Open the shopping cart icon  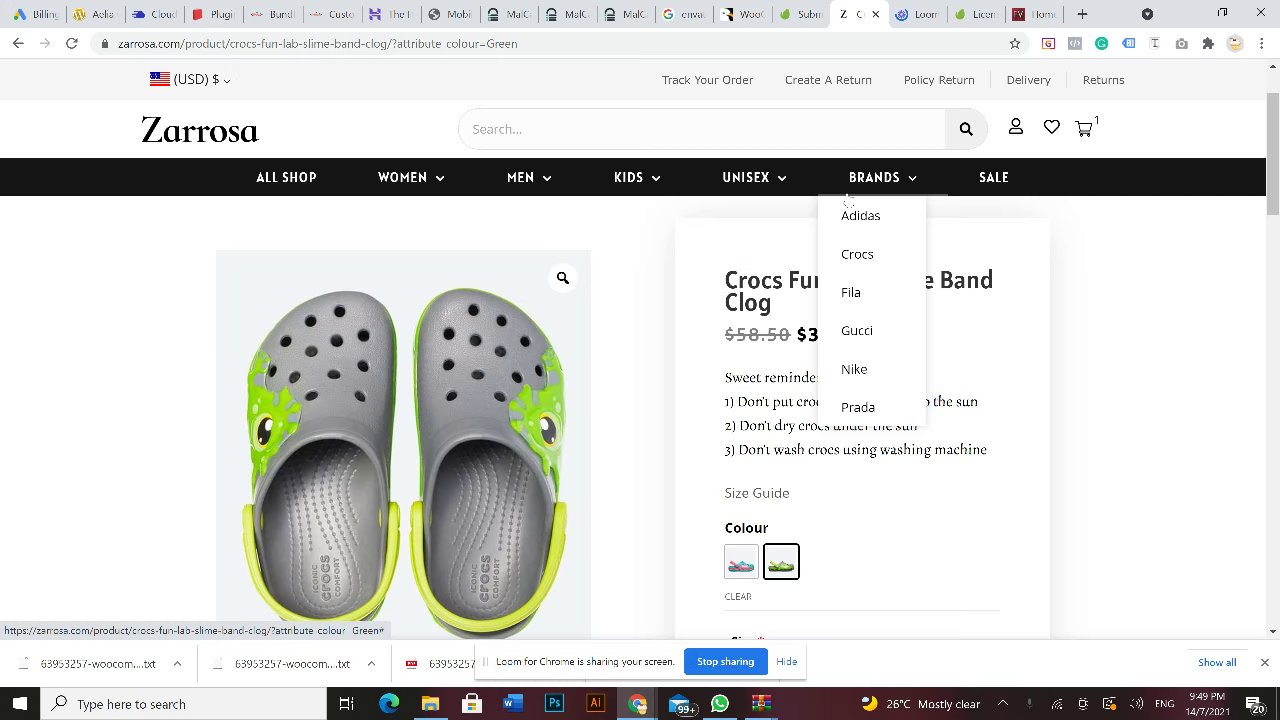[x=1084, y=128]
